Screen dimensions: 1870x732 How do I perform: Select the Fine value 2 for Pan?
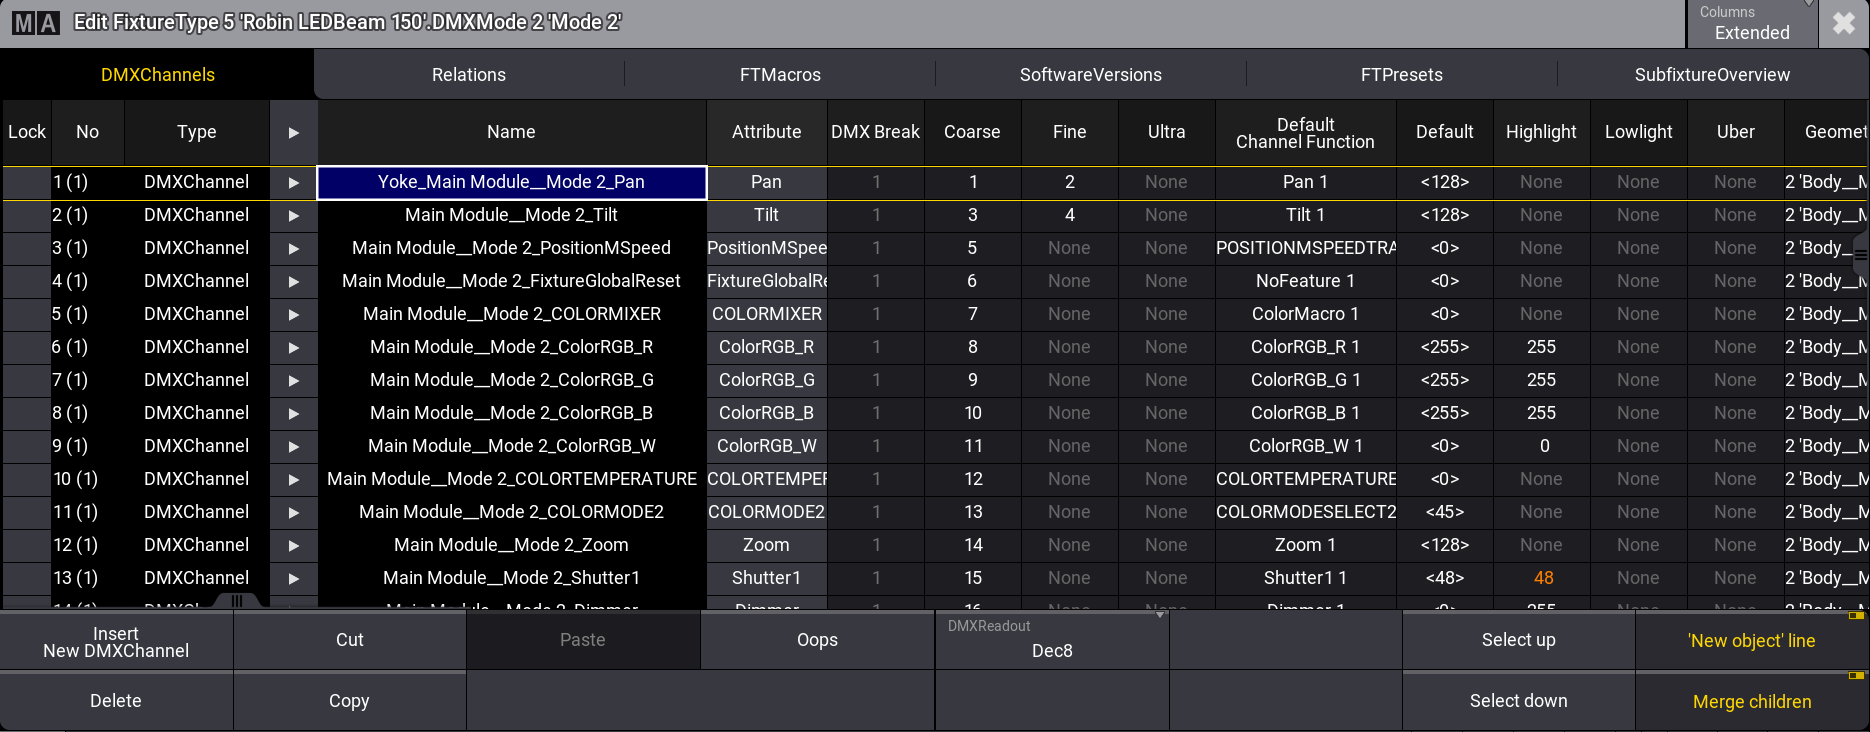(x=1069, y=182)
